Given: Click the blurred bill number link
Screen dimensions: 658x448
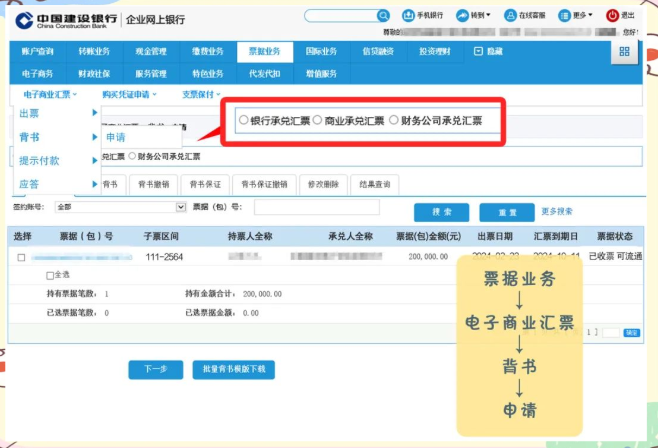Looking at the screenshot, I should [82, 257].
